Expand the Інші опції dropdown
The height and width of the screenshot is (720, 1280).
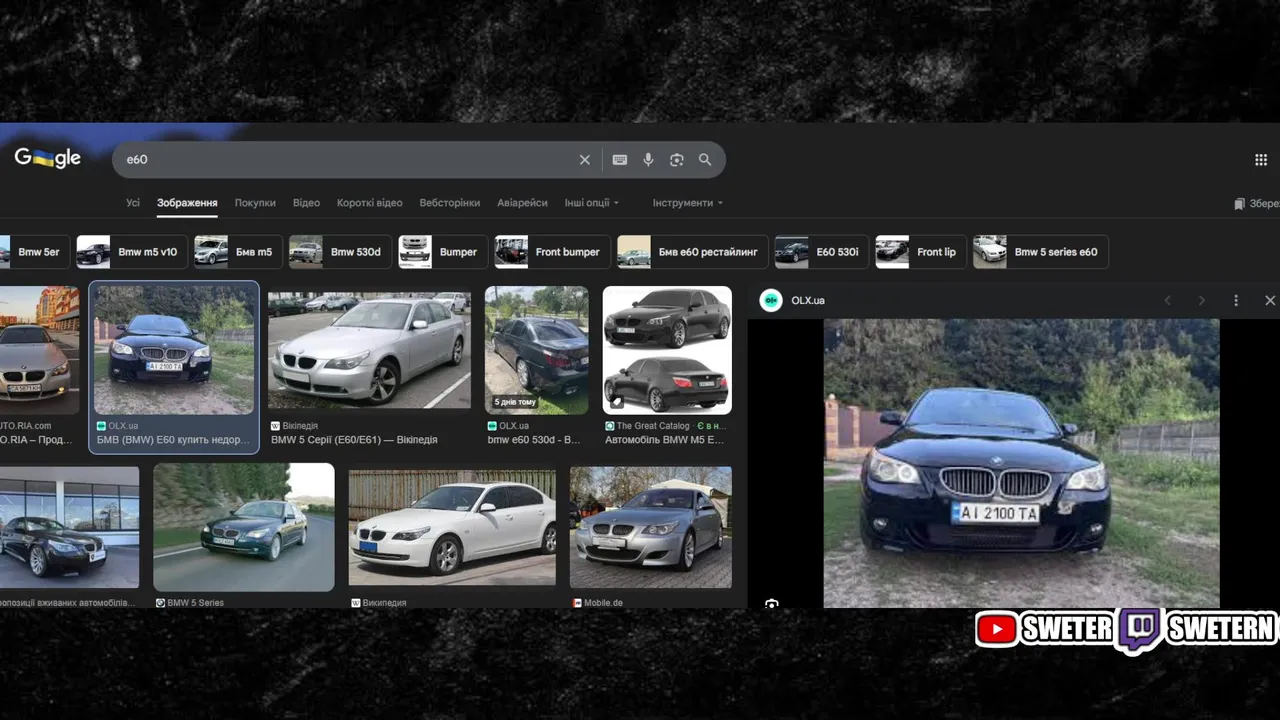click(591, 203)
